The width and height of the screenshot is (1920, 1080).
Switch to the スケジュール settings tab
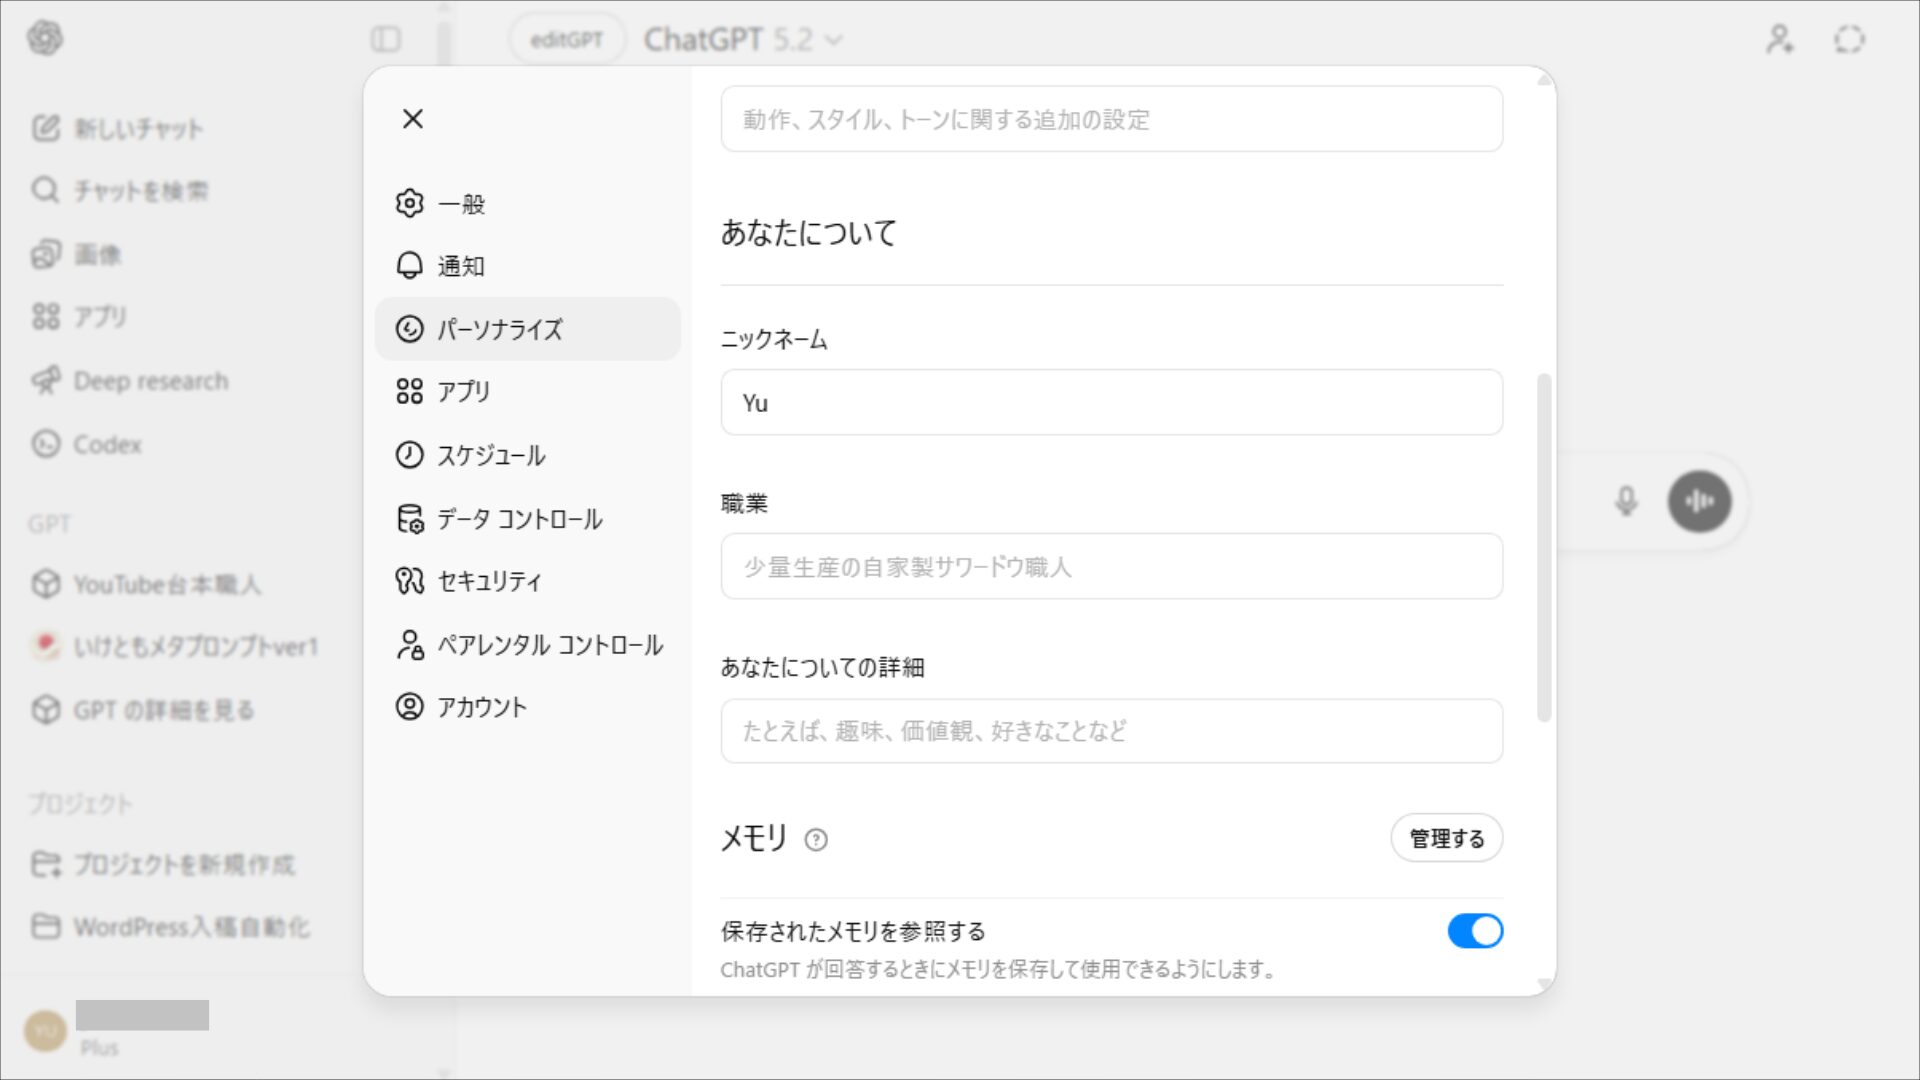491,455
